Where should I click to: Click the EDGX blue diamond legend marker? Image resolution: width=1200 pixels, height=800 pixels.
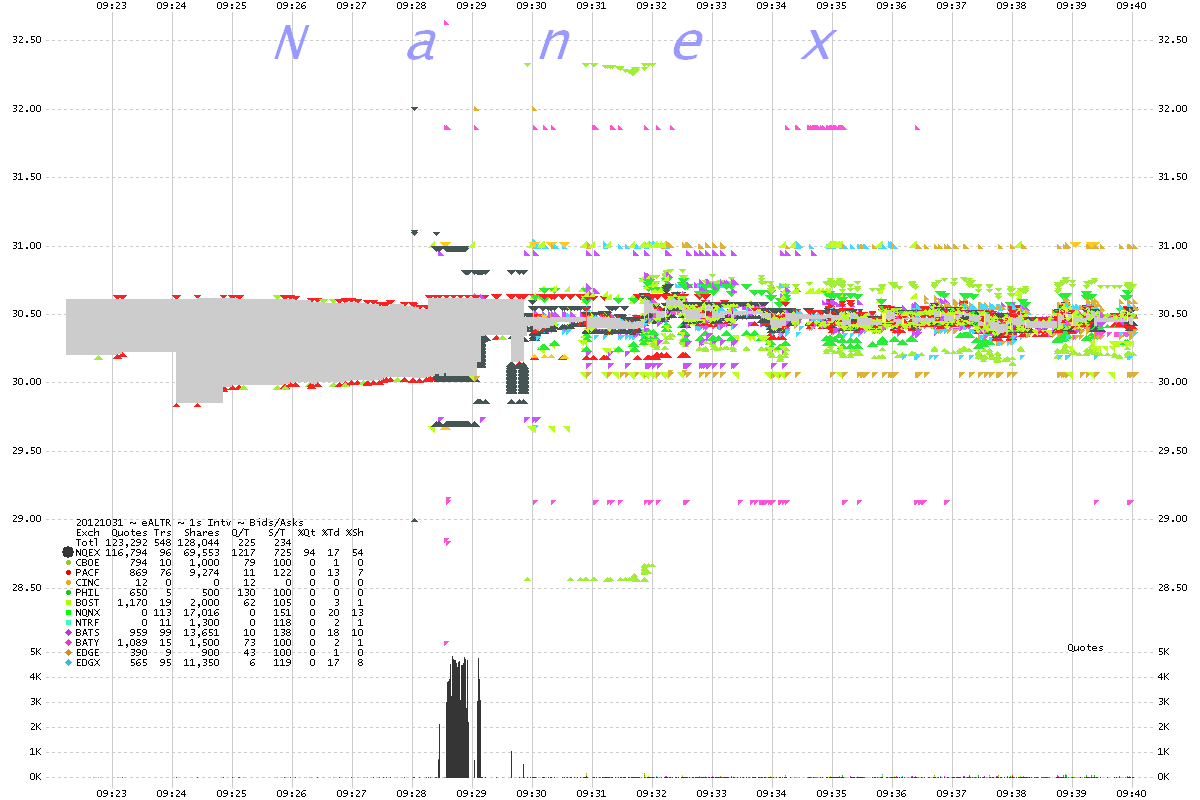click(x=68, y=663)
